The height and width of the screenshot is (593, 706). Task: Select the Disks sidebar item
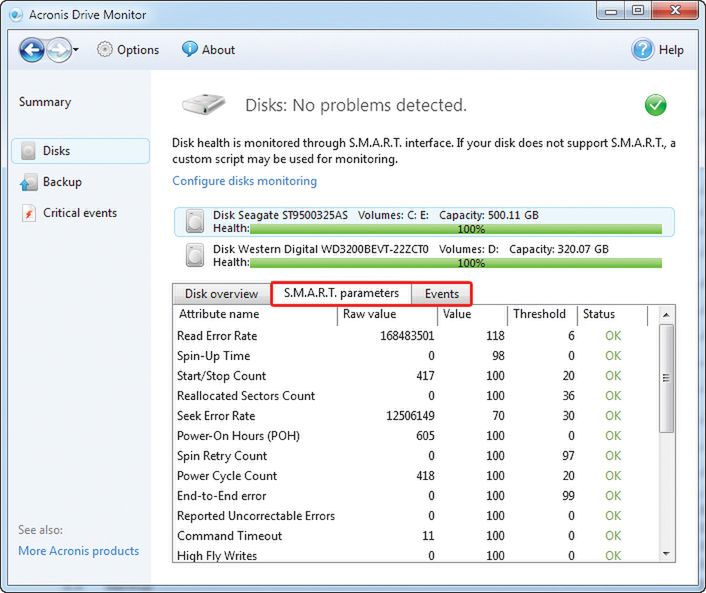[81, 151]
